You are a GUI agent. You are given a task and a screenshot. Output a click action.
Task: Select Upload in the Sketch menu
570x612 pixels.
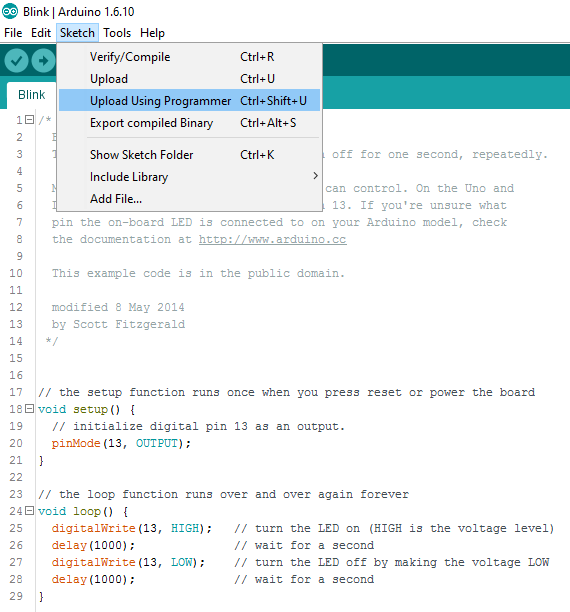pyautogui.click(x=189, y=79)
